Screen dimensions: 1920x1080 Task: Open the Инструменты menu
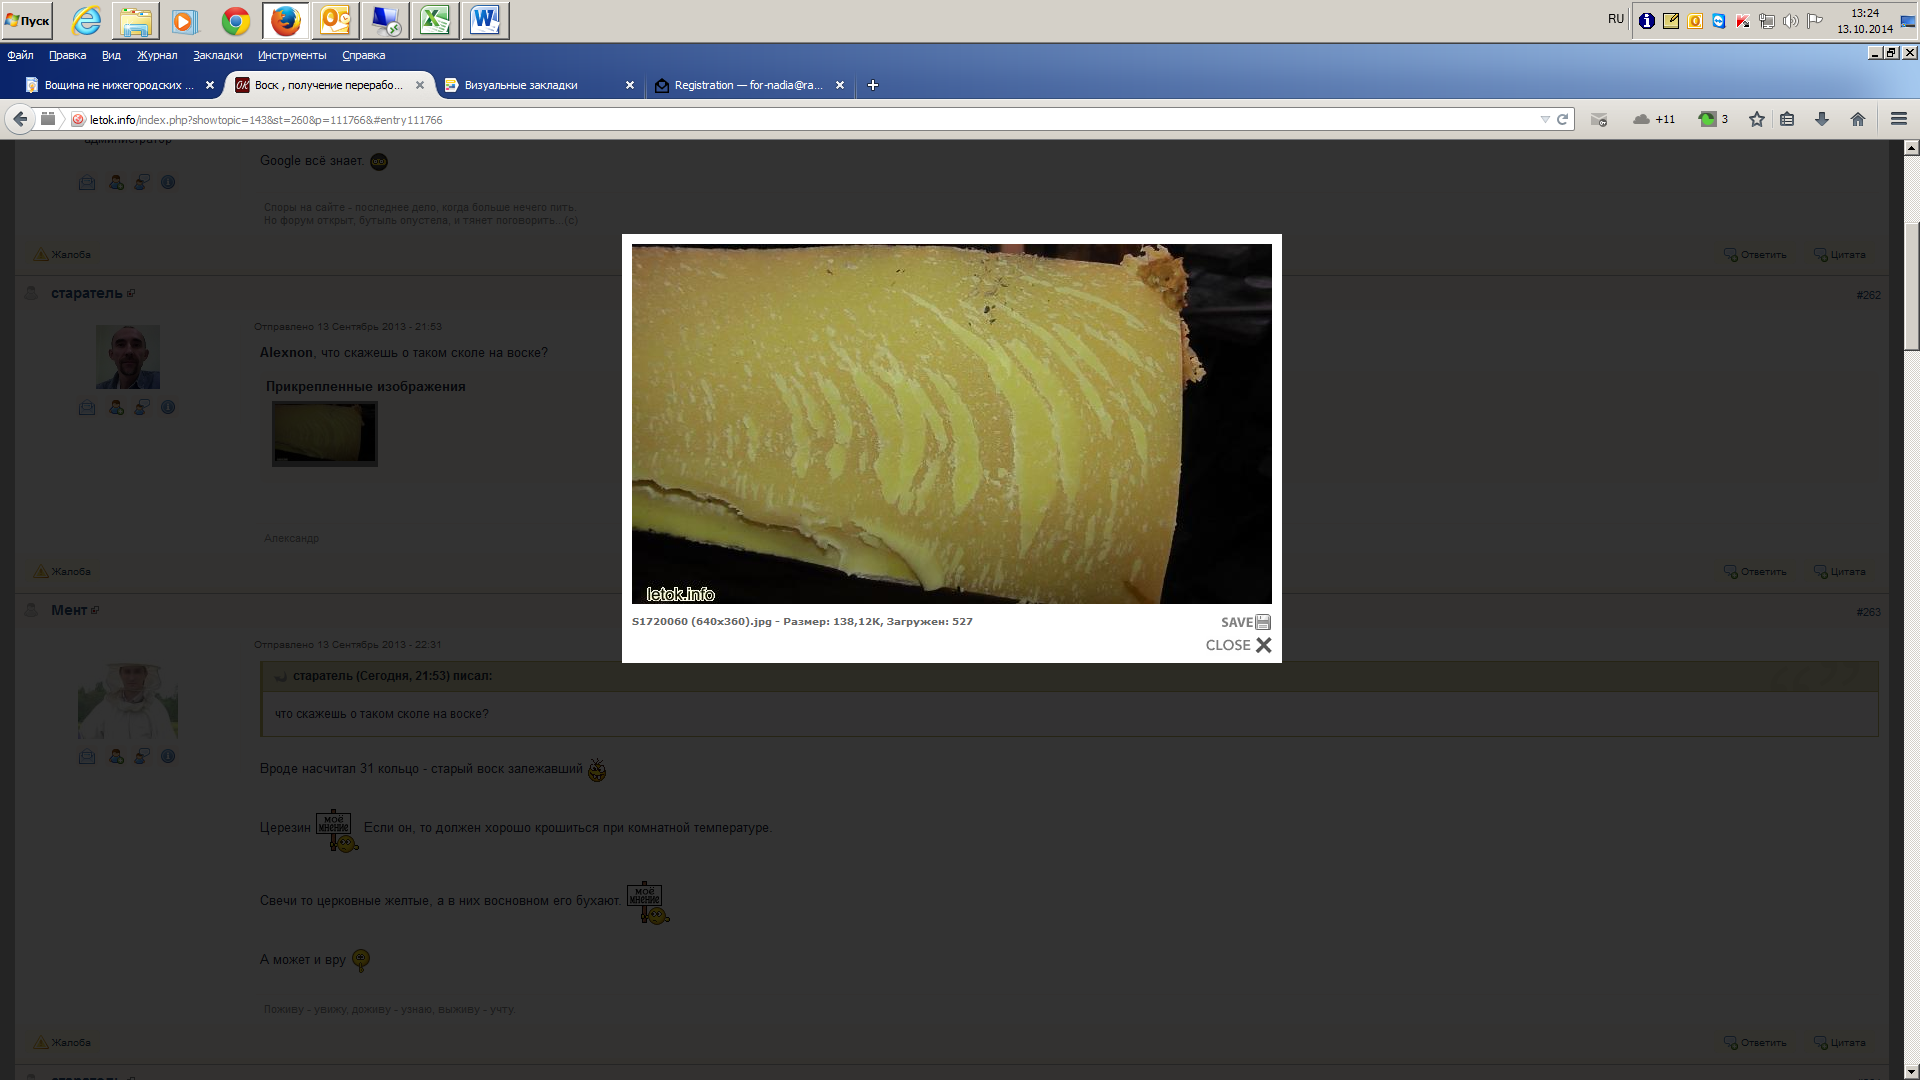point(291,55)
